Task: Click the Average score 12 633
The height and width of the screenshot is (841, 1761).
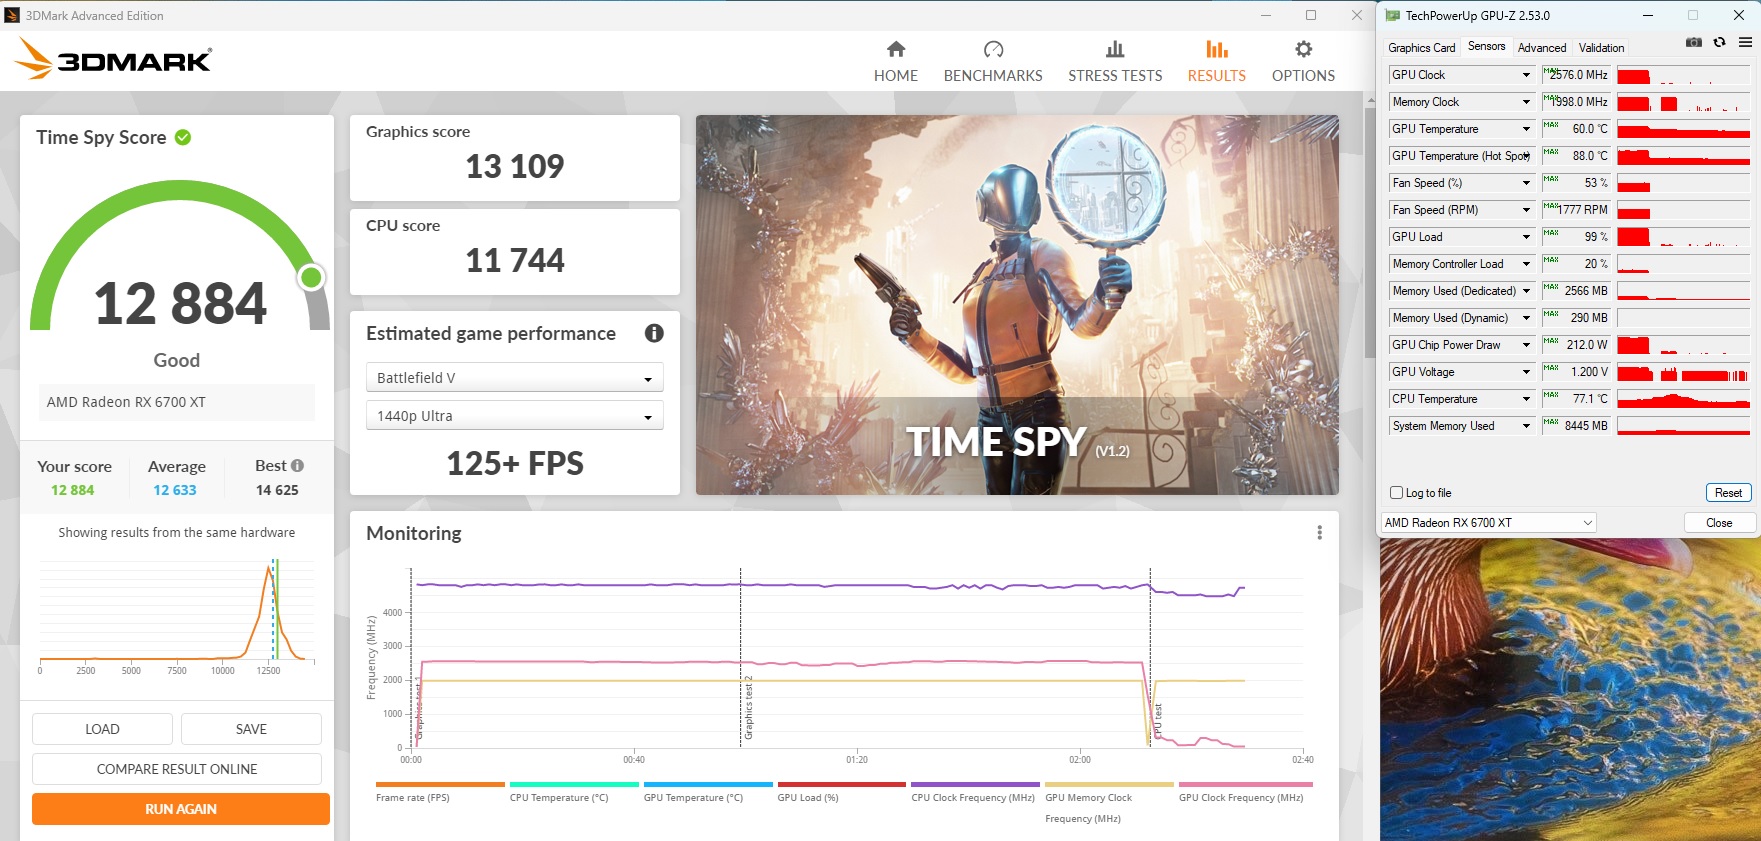Action: [x=175, y=490]
